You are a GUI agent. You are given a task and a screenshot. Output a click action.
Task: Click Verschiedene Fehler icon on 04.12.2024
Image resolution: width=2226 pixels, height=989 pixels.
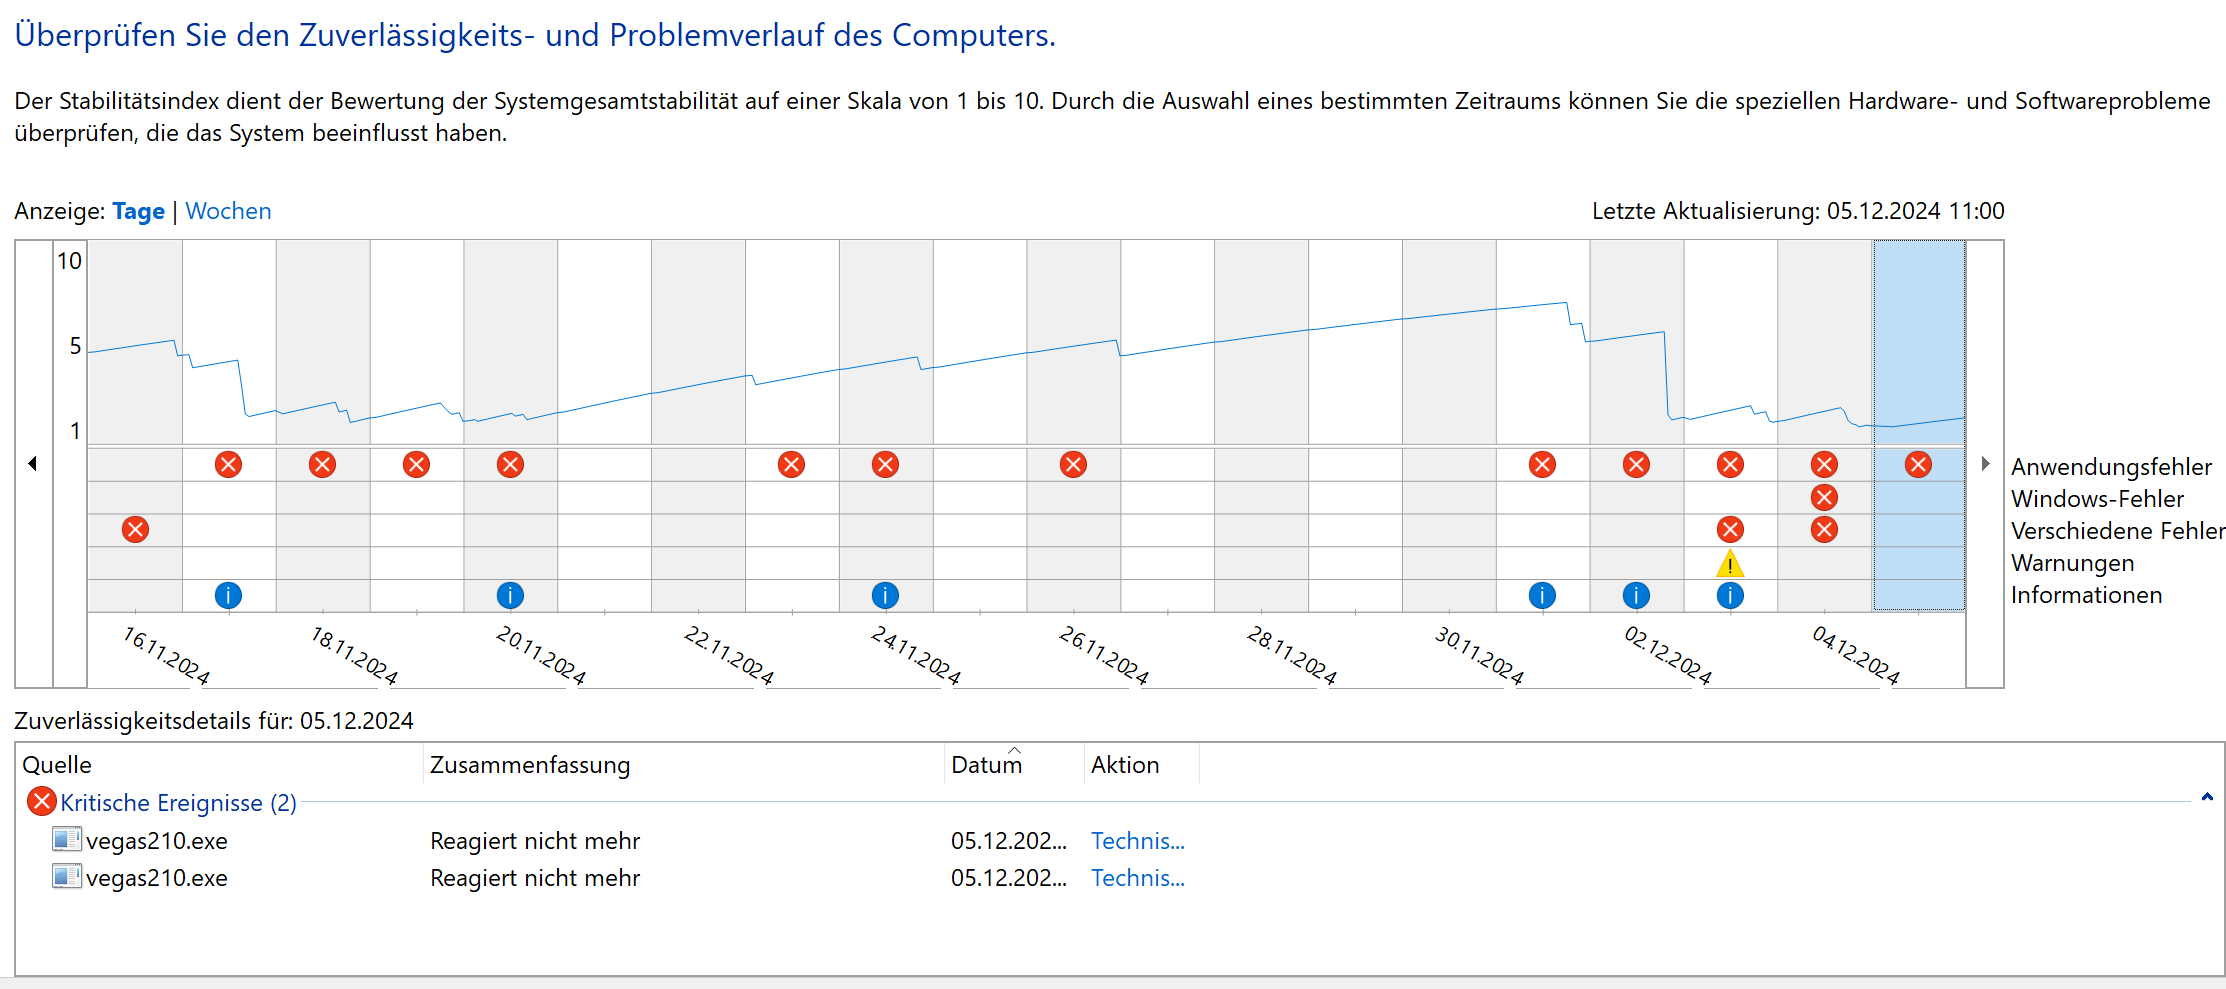[1824, 529]
